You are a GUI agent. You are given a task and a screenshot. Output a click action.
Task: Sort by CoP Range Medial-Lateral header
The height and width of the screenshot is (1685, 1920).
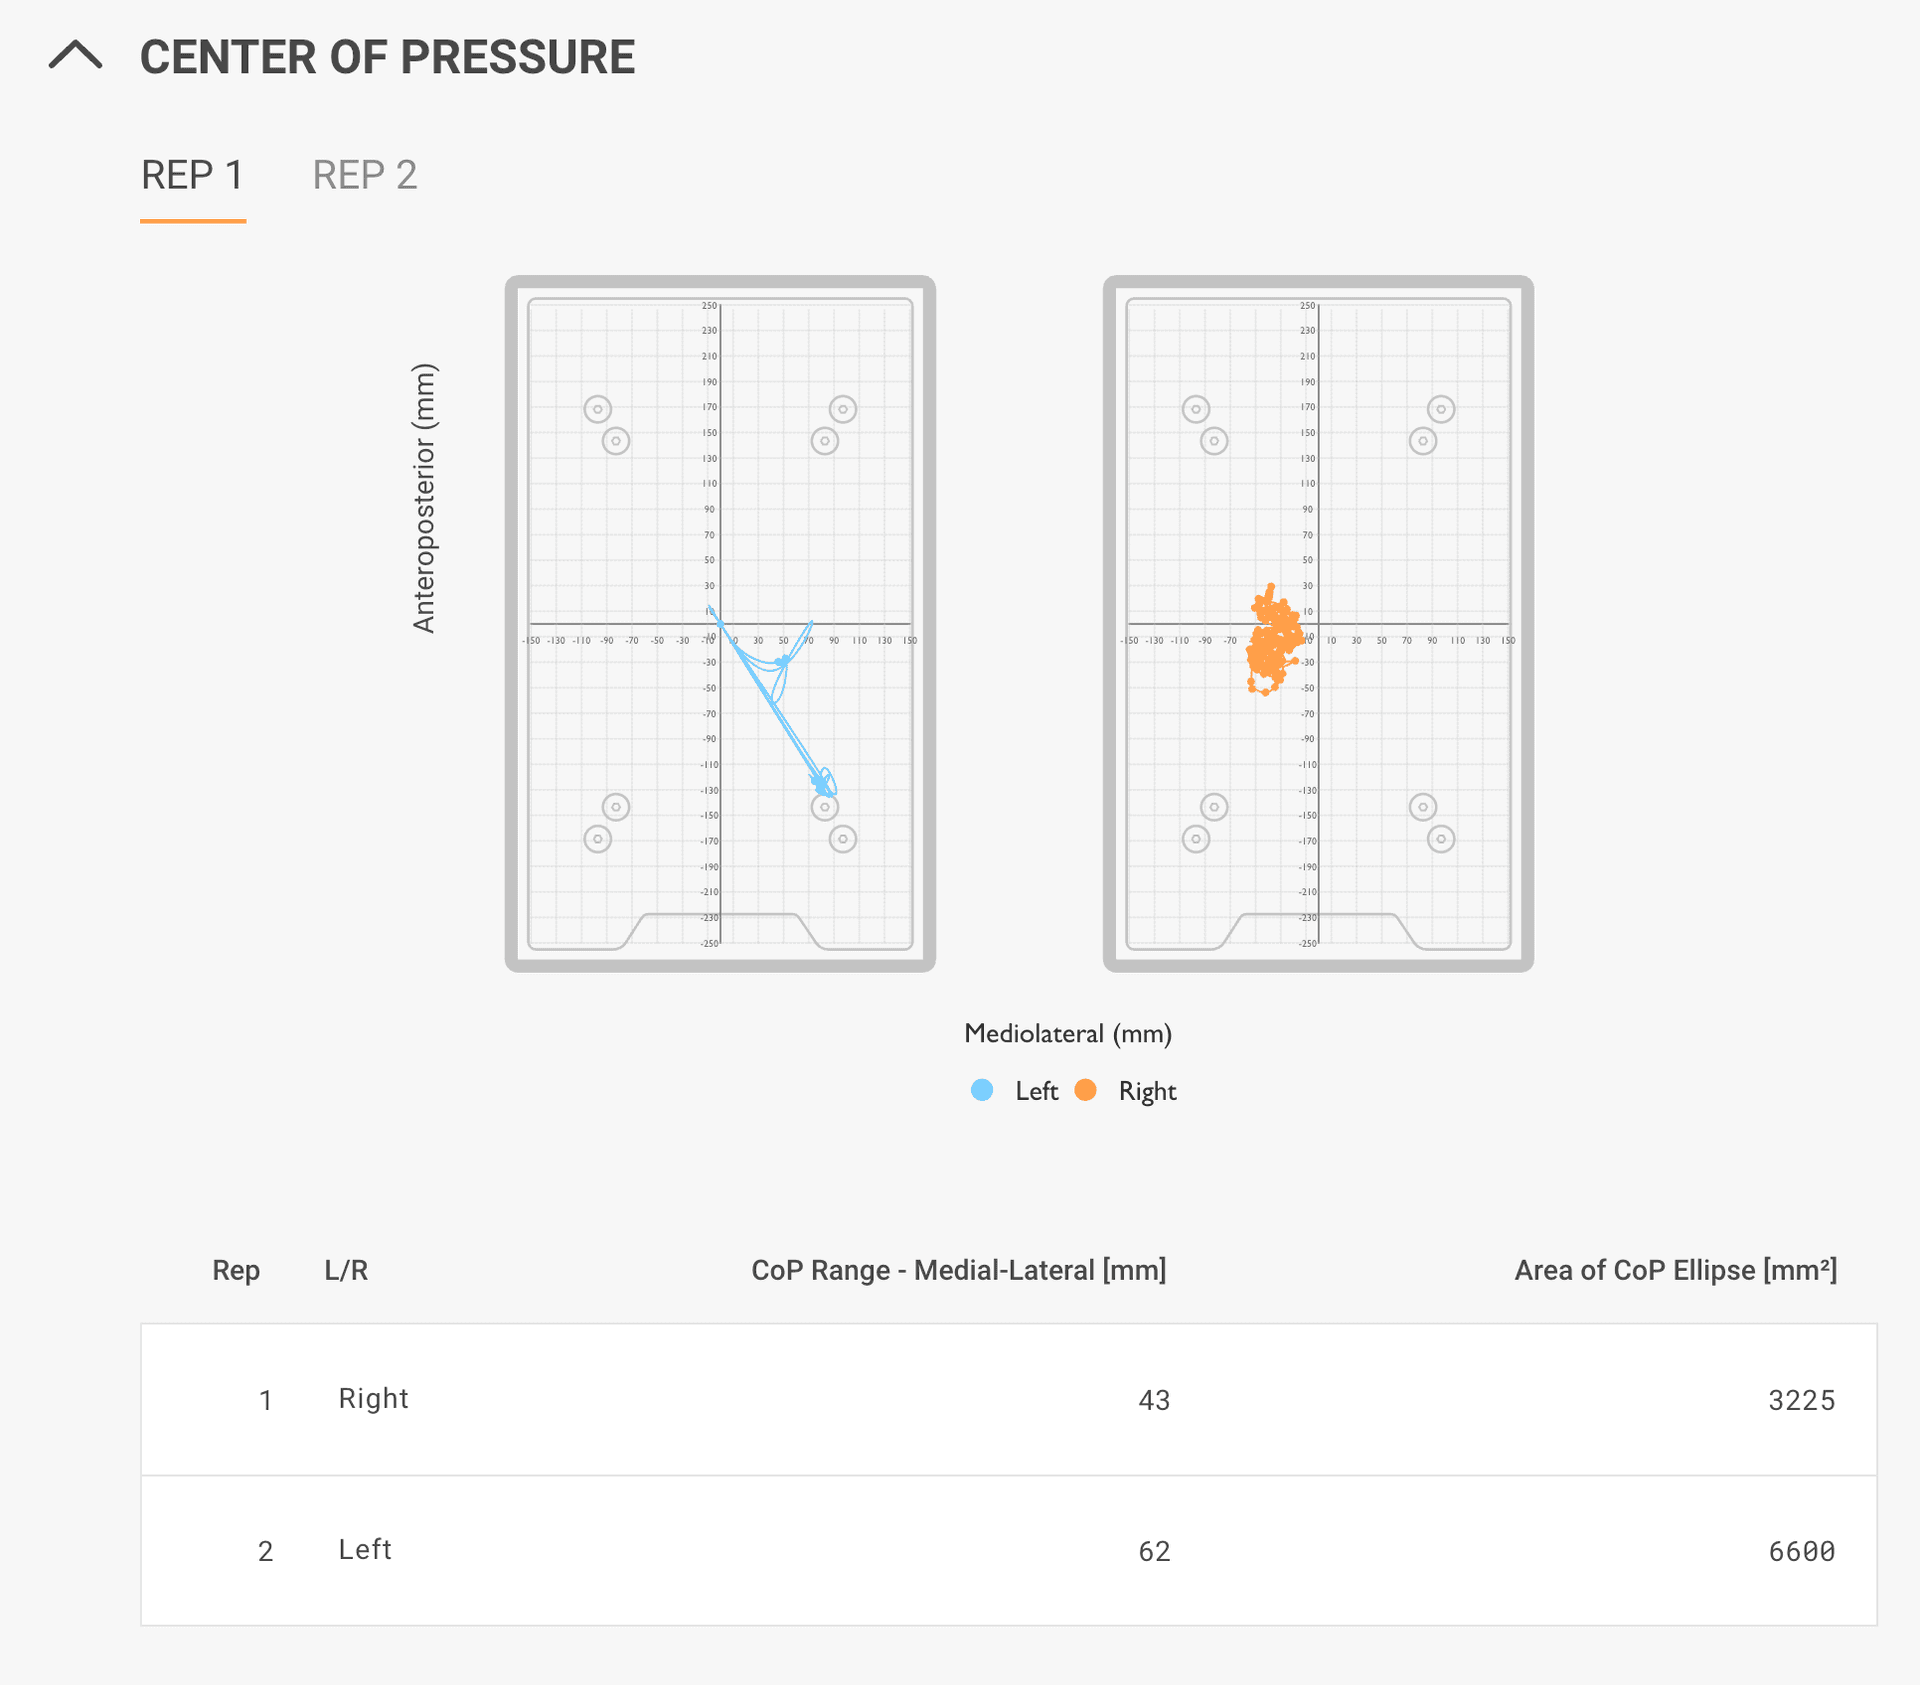[x=958, y=1270]
